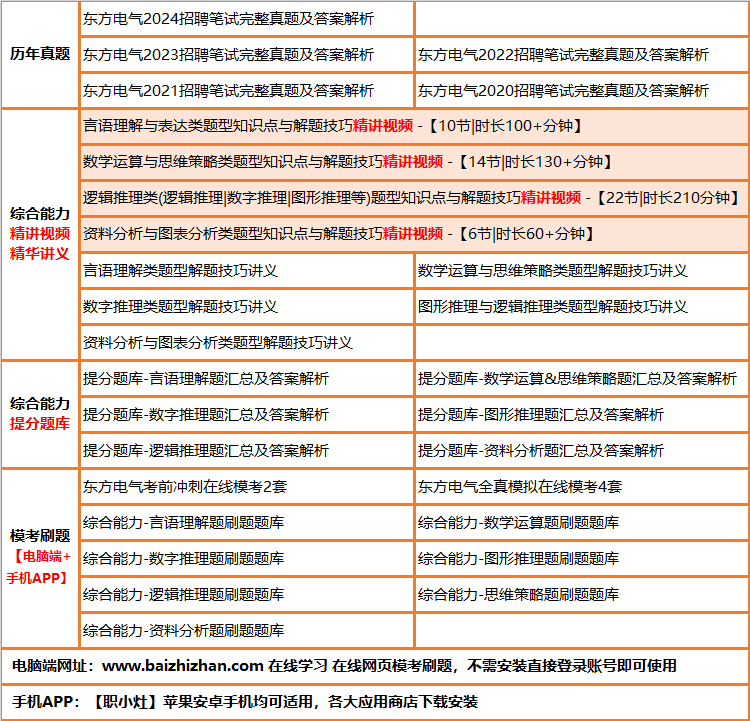Open 综合能力-言语理解题刷题题库
The width and height of the screenshot is (750, 721).
[183, 522]
